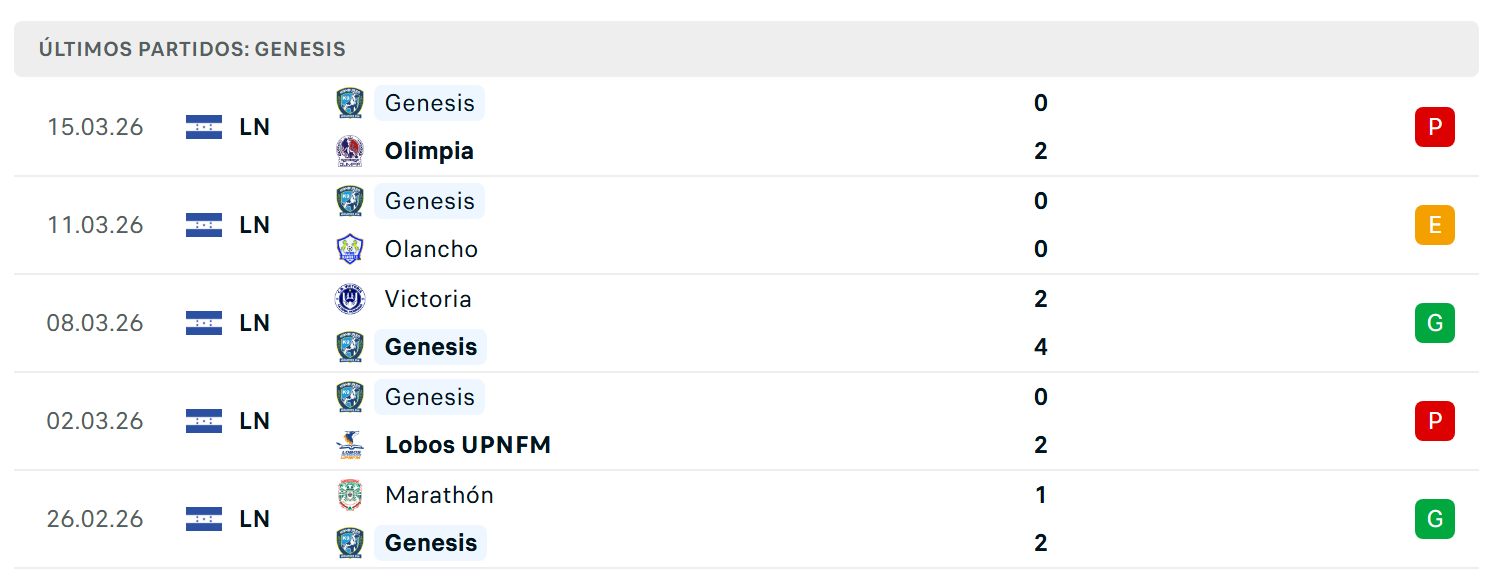This screenshot has width=1498, height=584.
Task: Click Genesis crest in the 15.03.26 match
Action: [350, 103]
